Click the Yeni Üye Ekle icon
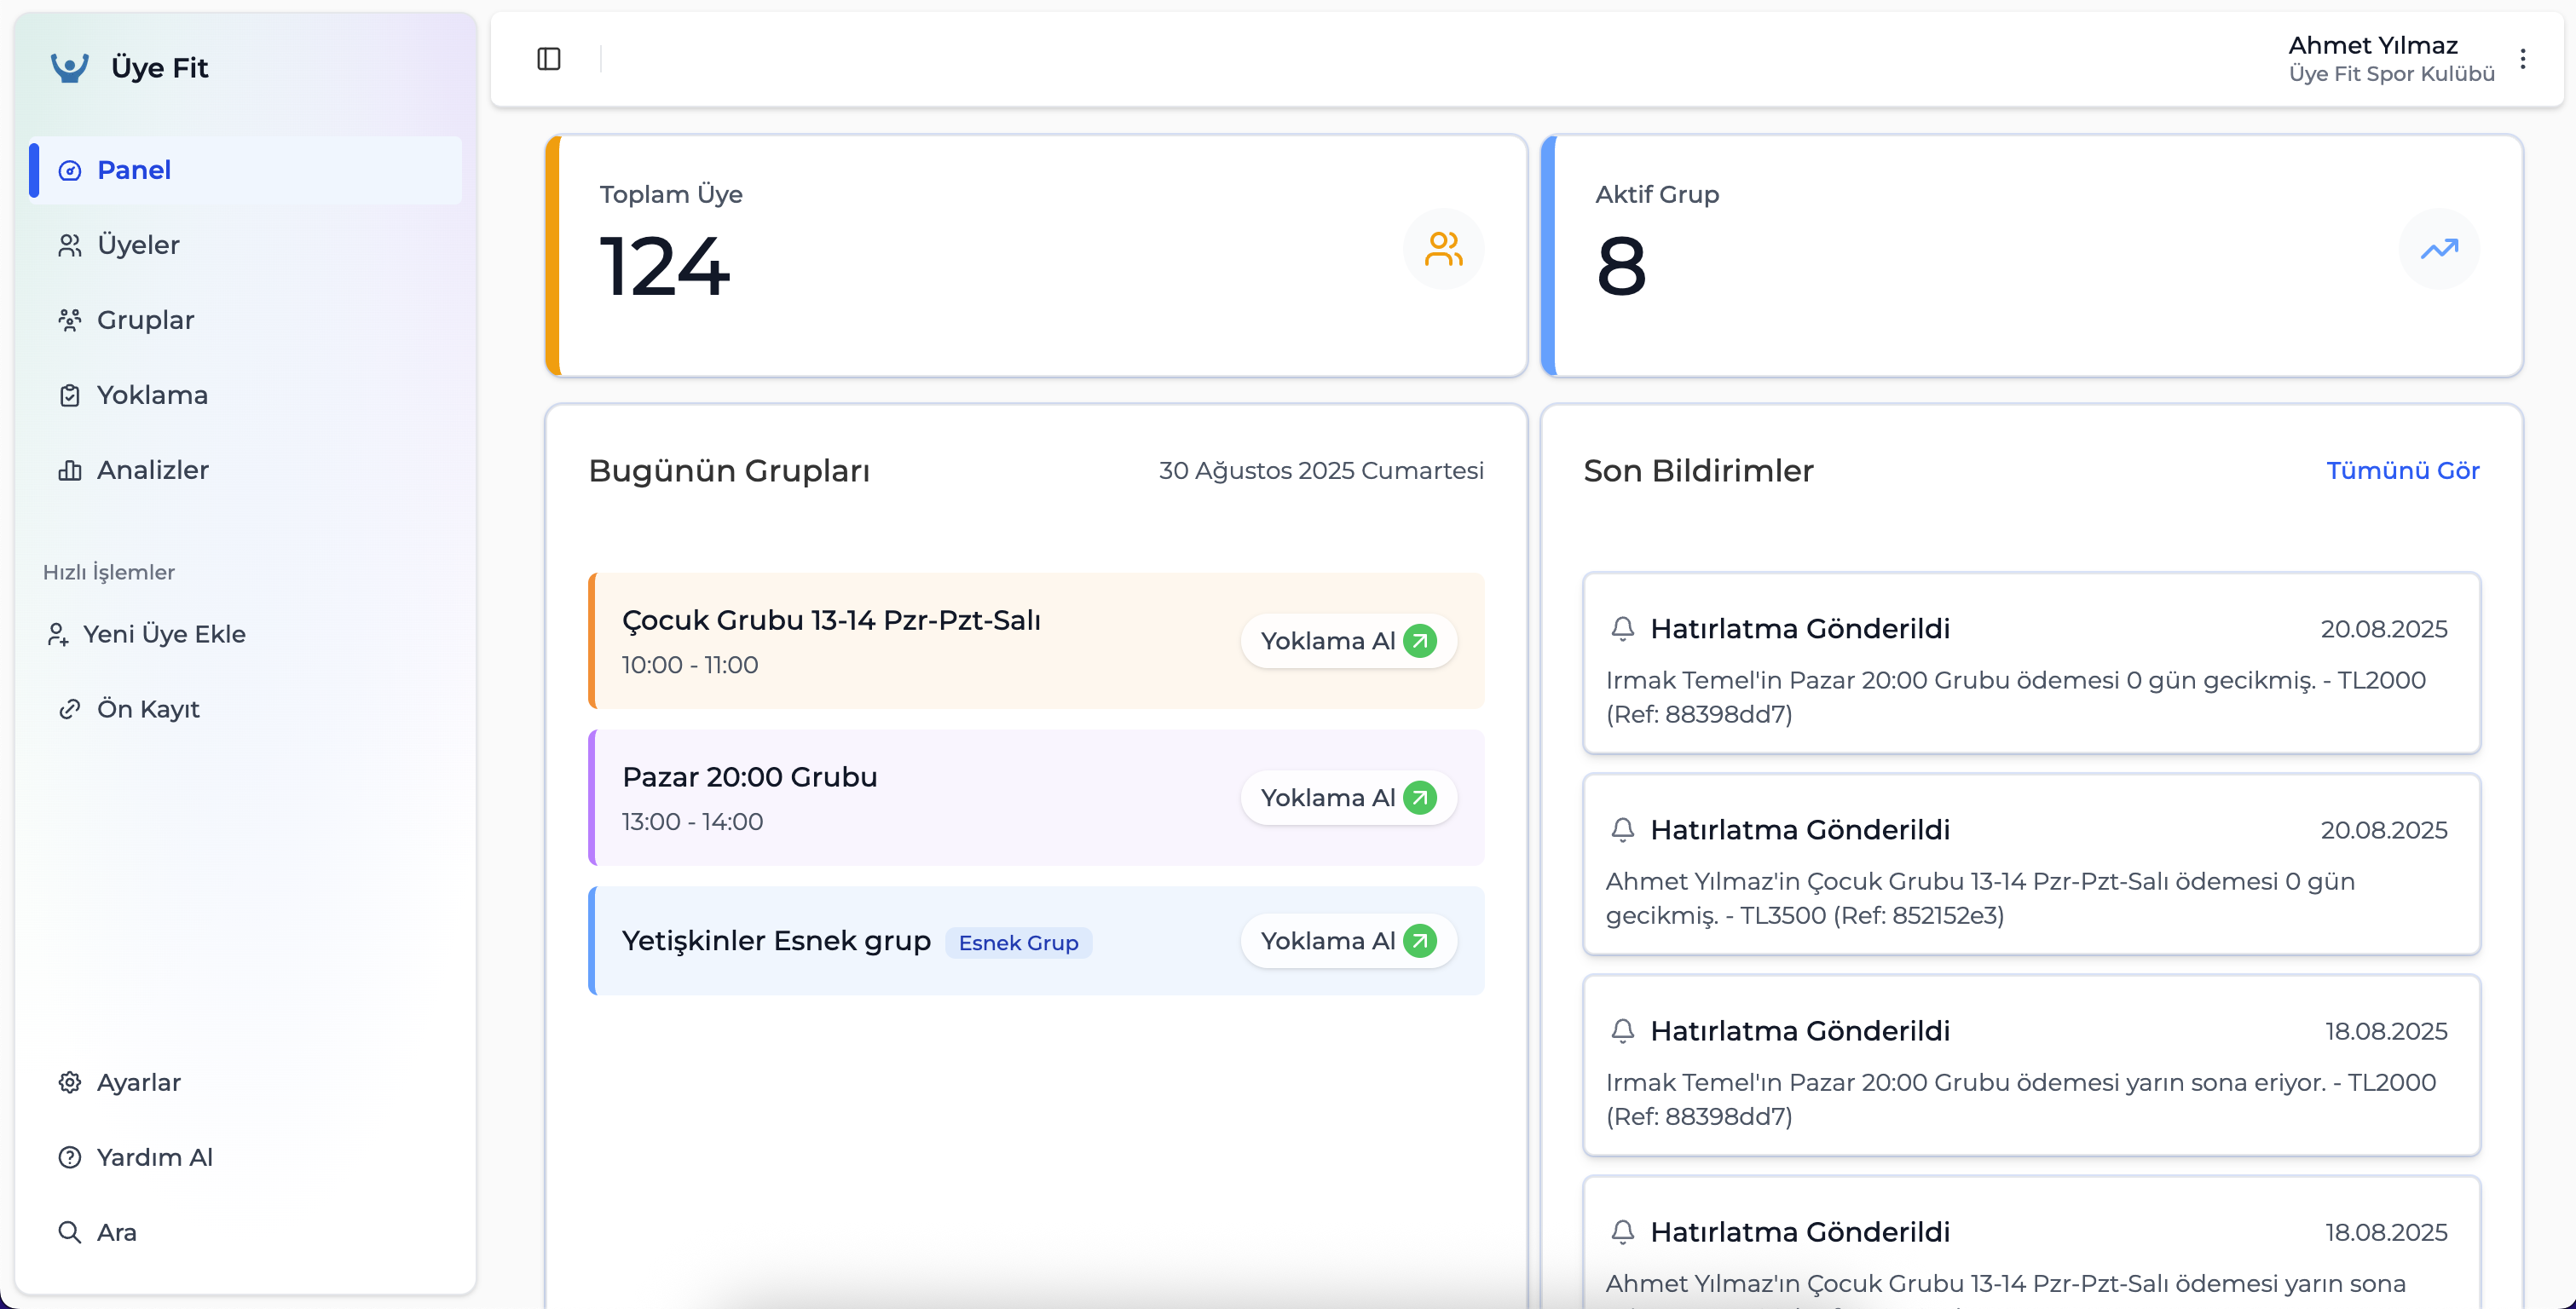The width and height of the screenshot is (2576, 1309). pos(58,634)
